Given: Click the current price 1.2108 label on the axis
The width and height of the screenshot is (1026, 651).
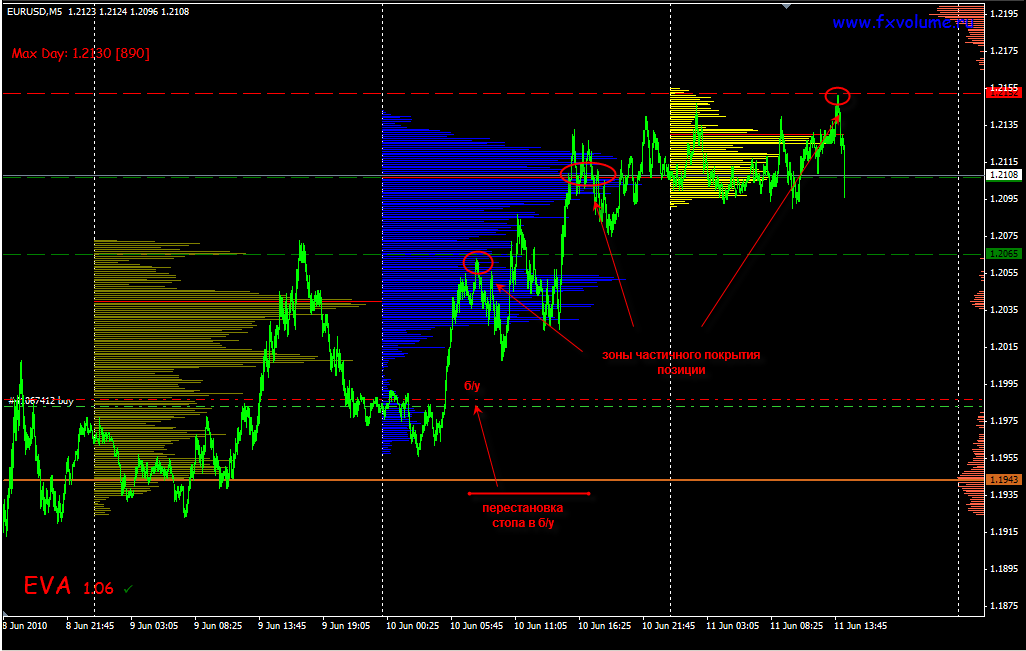Looking at the screenshot, I should (1003, 175).
